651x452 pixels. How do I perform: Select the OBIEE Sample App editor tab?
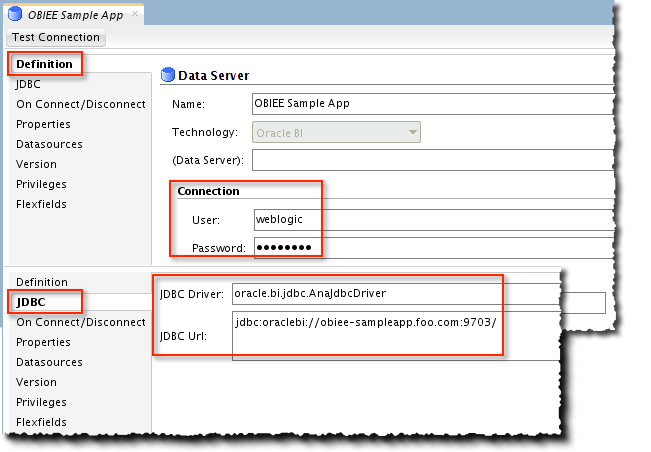75,15
